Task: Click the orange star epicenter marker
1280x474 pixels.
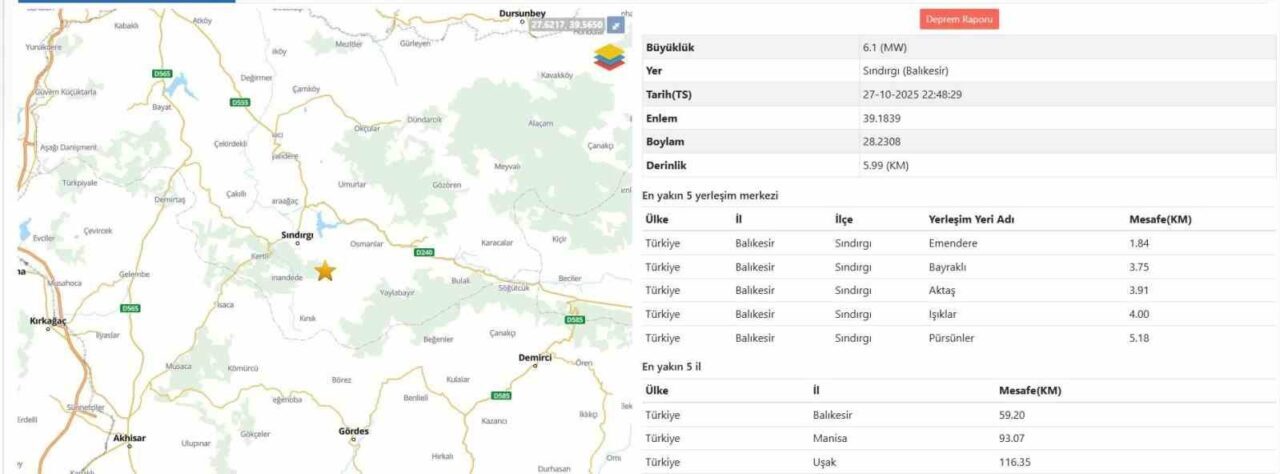Action: [x=326, y=271]
